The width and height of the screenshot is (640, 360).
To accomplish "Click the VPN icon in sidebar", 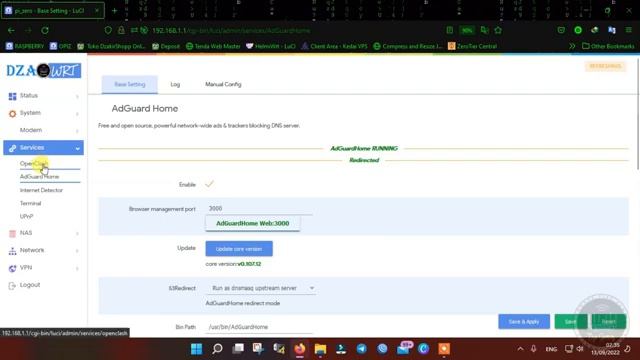I will click(12, 268).
